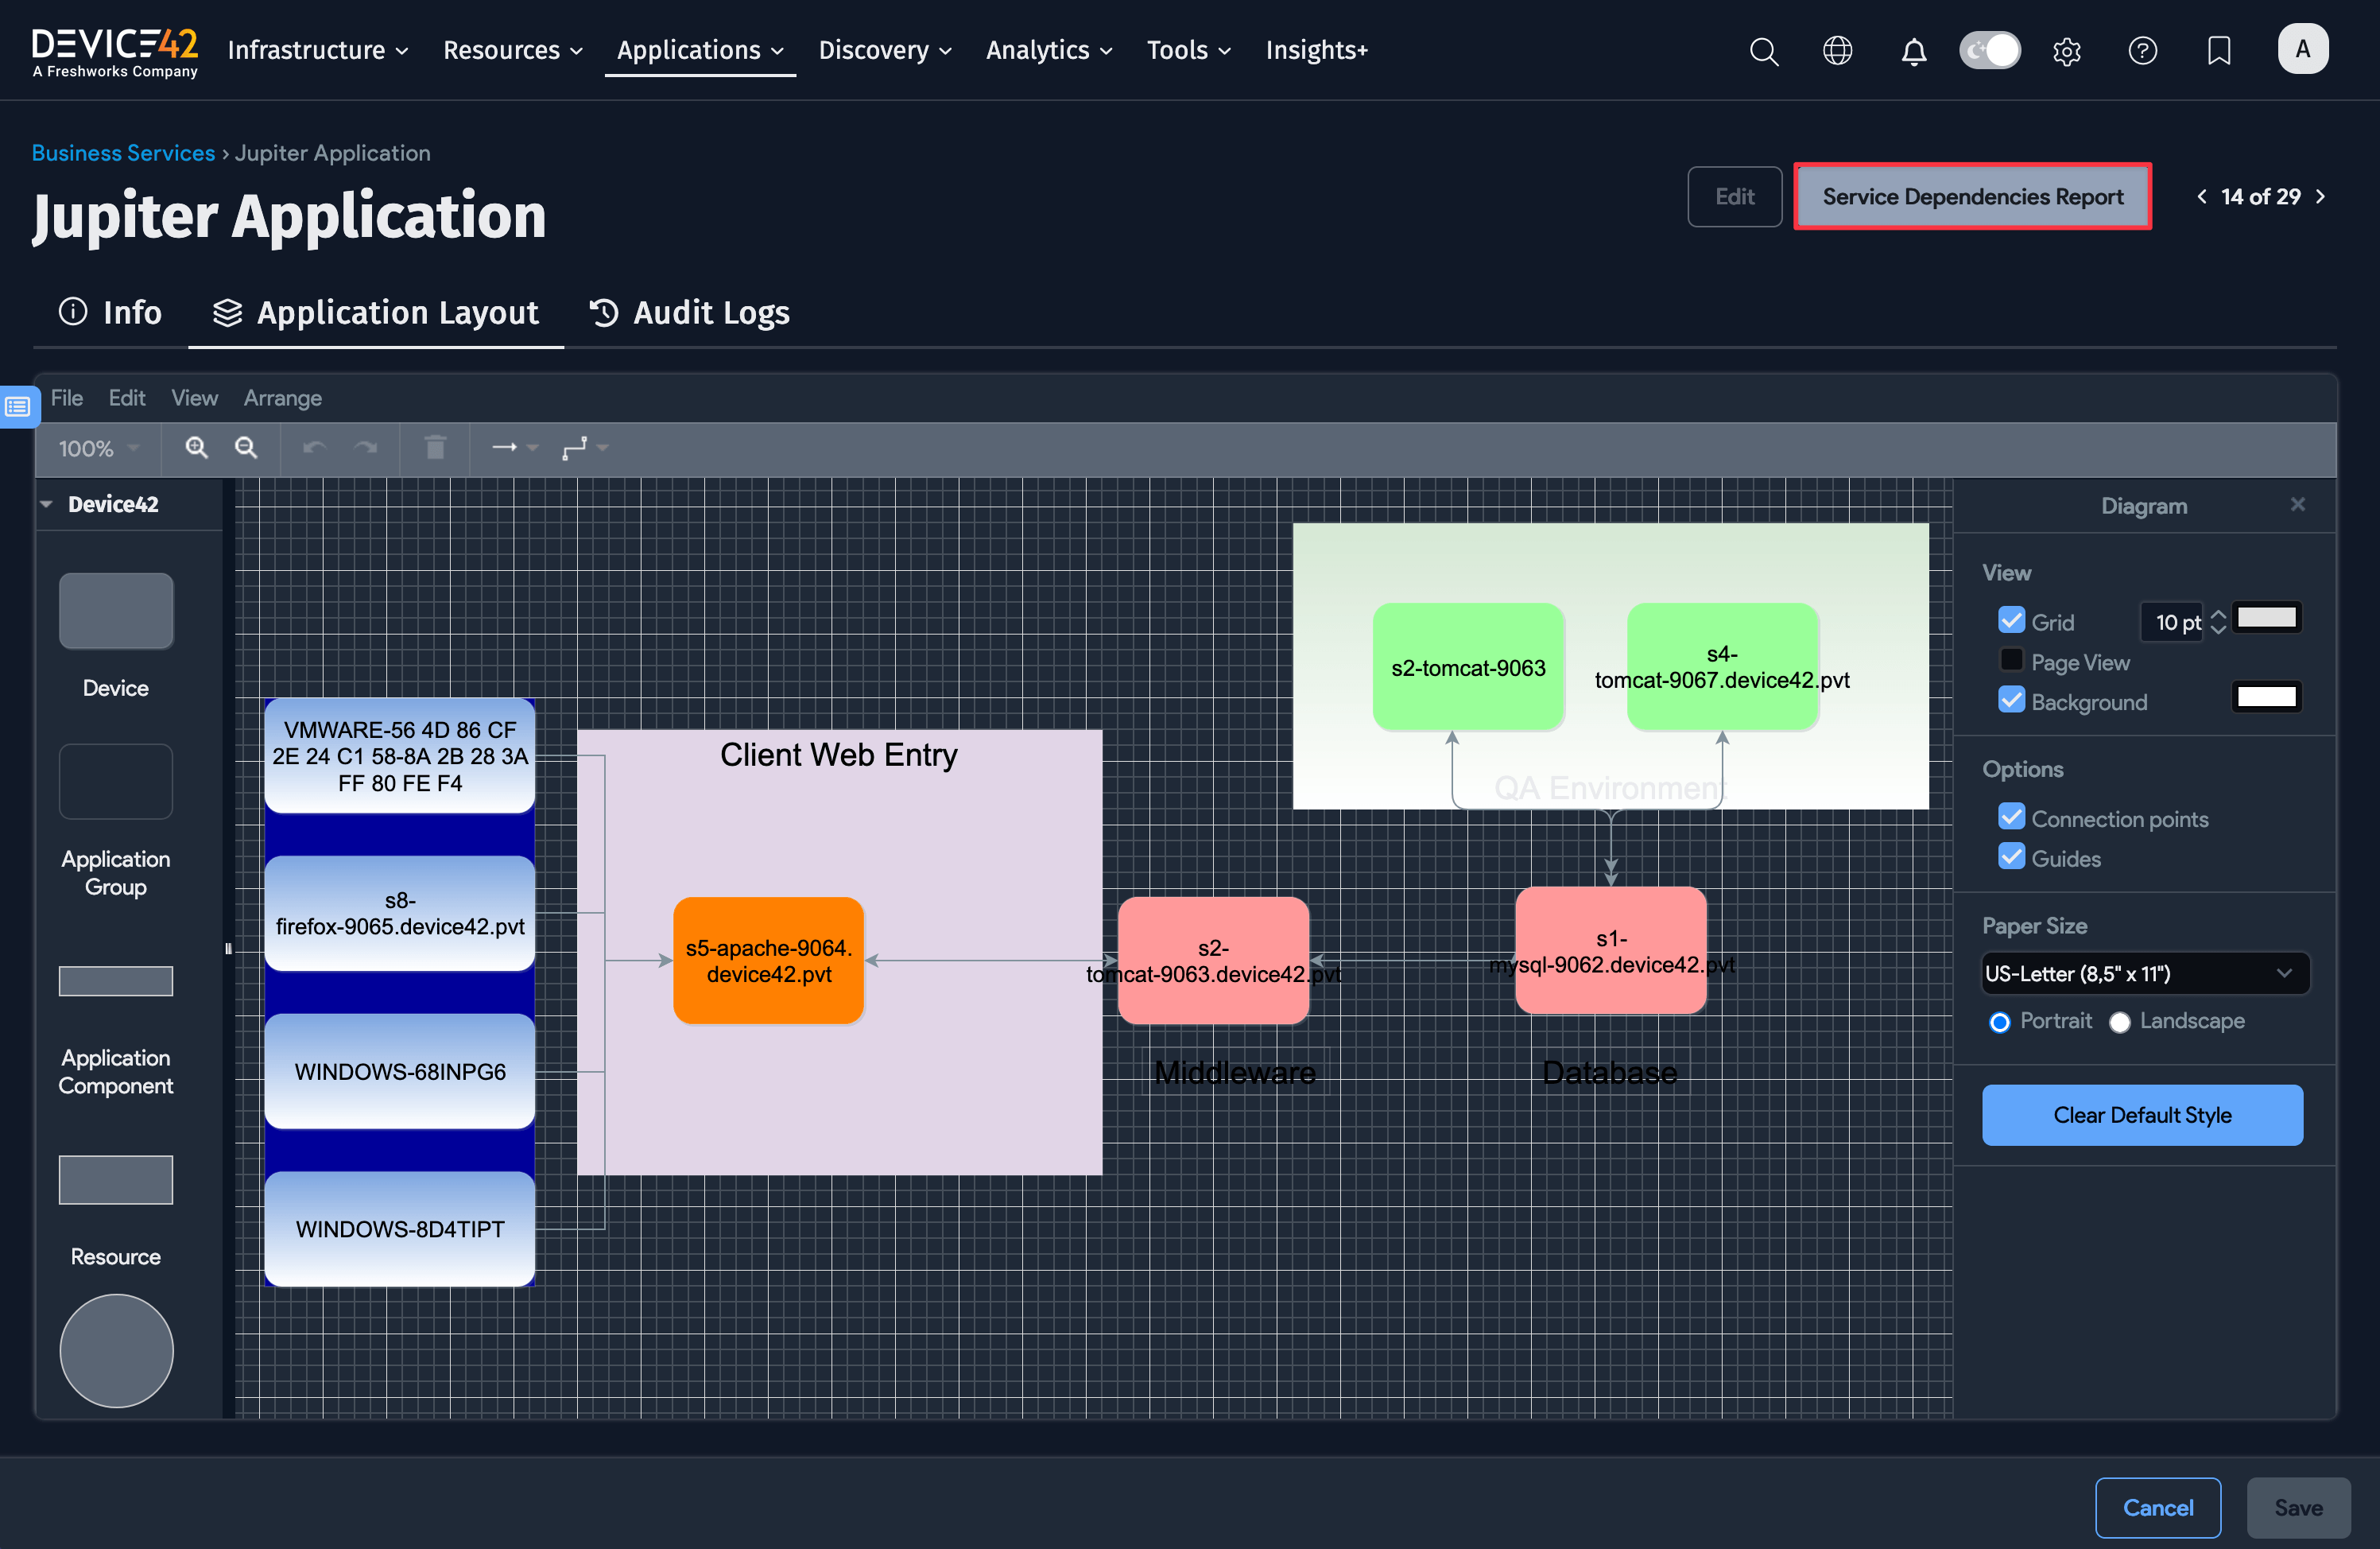
Task: Open the paper size US-Letter dropdown
Action: point(2144,972)
